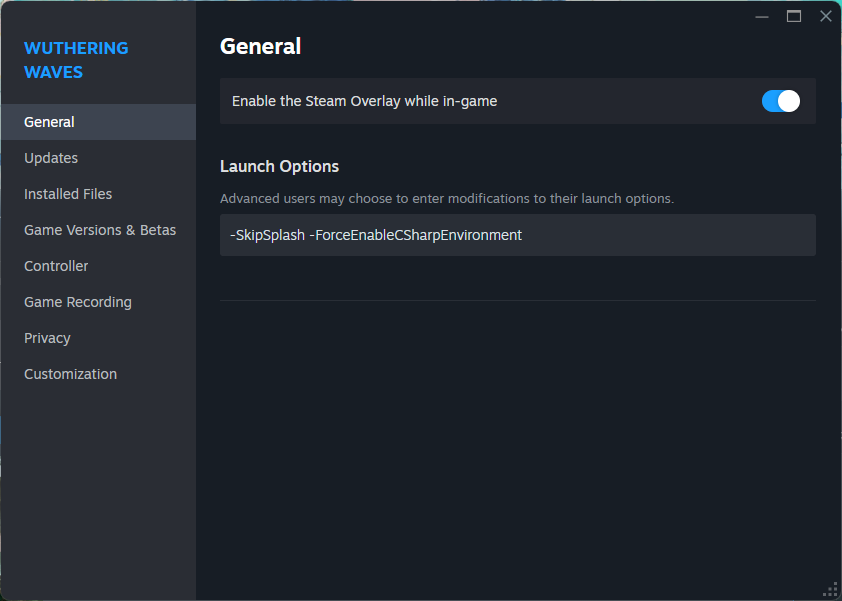
Task: Click the window resize grip in the corner
Action: click(830, 590)
